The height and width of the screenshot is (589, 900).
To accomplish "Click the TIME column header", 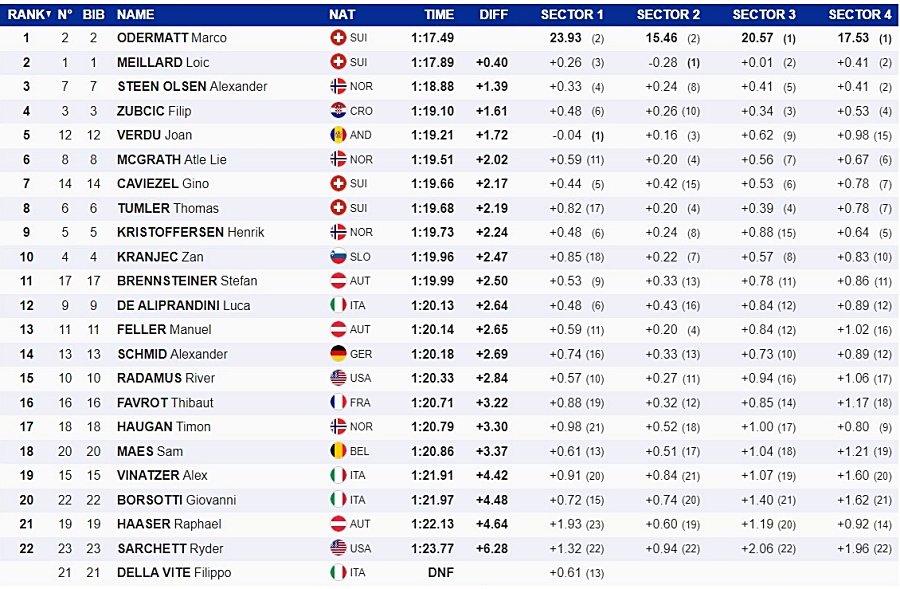I will [x=439, y=14].
